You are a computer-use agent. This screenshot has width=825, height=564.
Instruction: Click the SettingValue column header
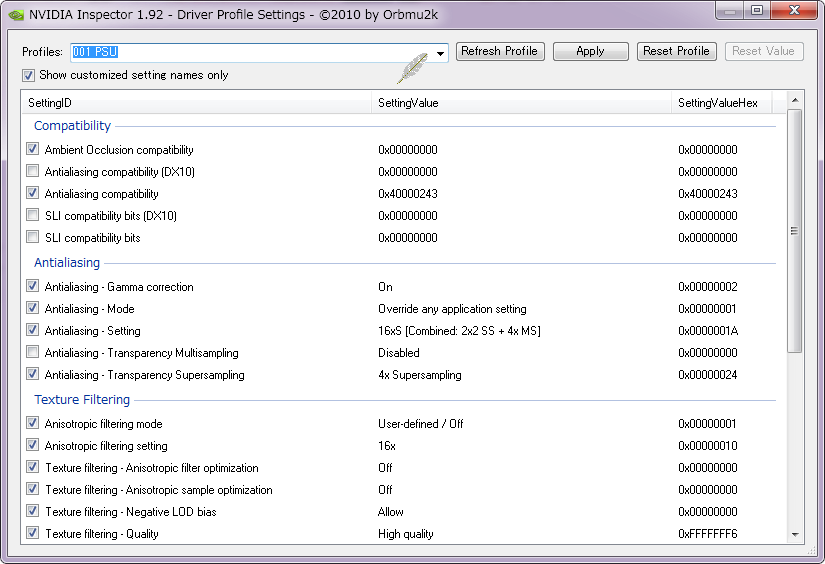[x=521, y=103]
